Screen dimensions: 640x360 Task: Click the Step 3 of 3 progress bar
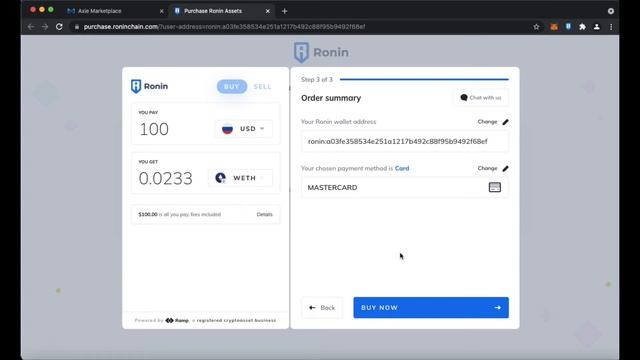[424, 79]
